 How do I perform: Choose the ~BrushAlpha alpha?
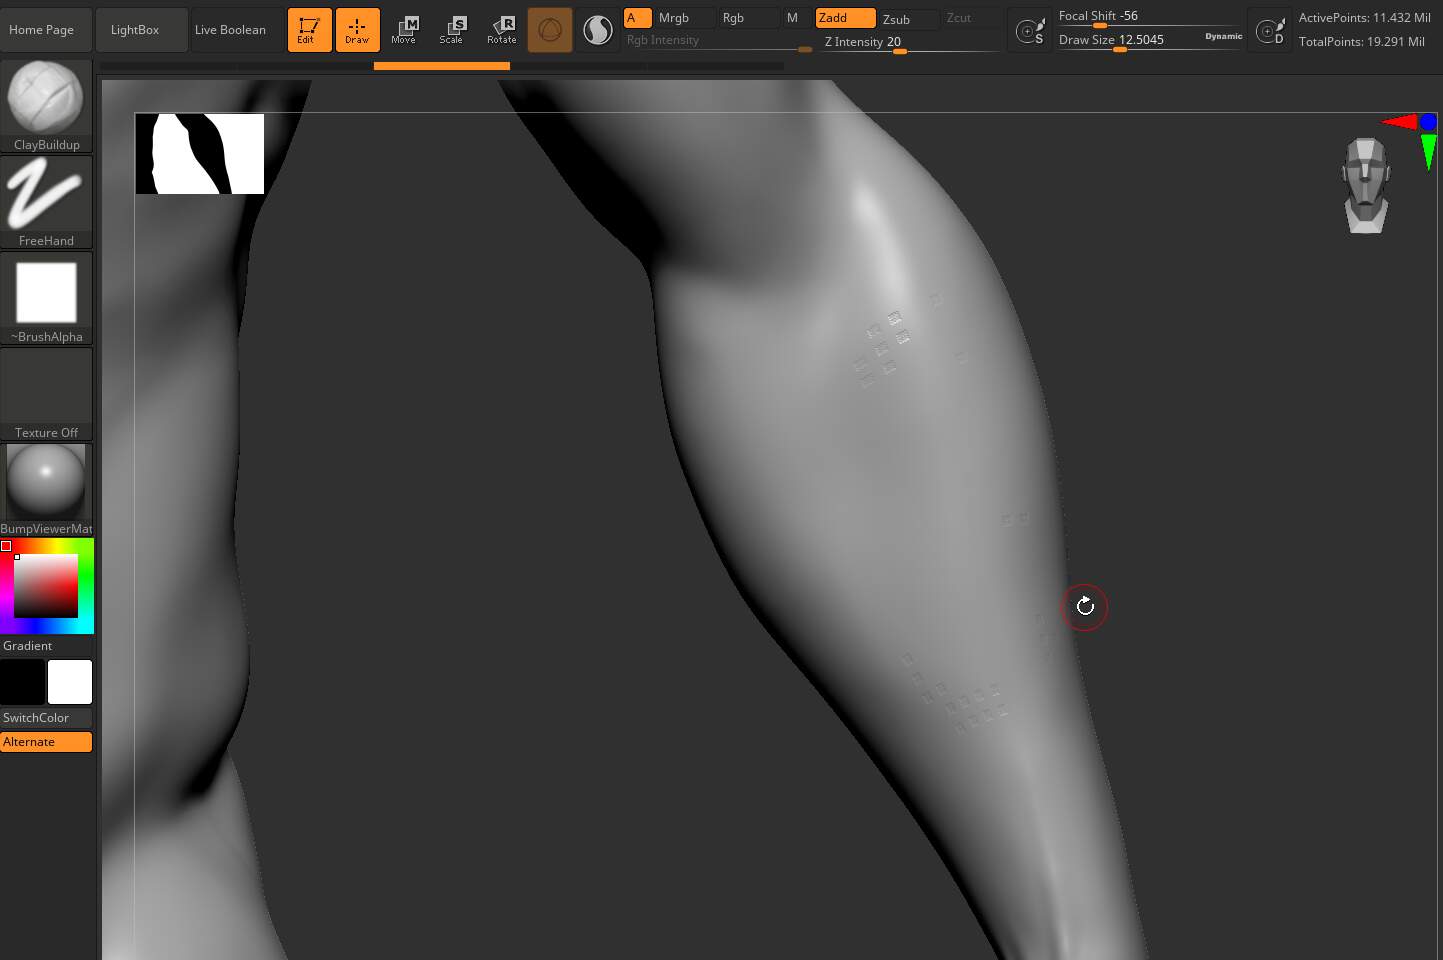pos(46,292)
